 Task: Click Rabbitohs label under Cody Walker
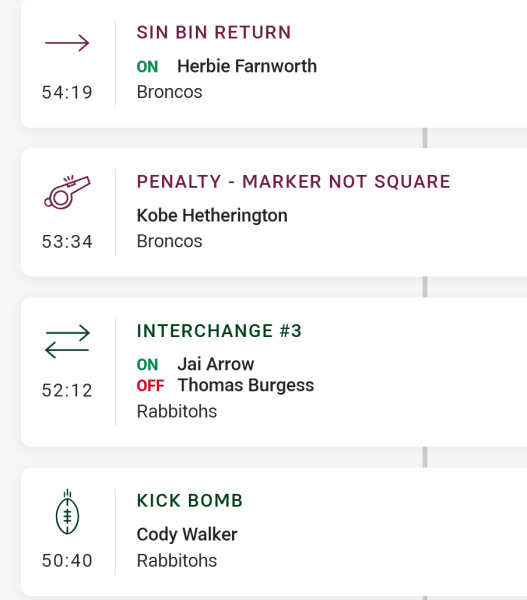coord(177,561)
